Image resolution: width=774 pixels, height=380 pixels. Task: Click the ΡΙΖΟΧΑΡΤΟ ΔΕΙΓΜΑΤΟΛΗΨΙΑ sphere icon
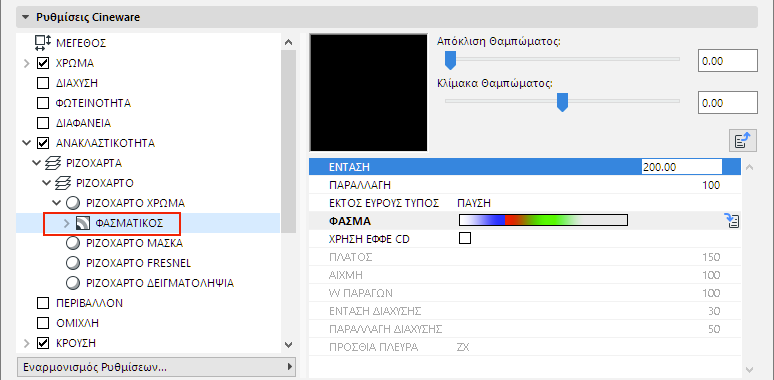tap(73, 283)
